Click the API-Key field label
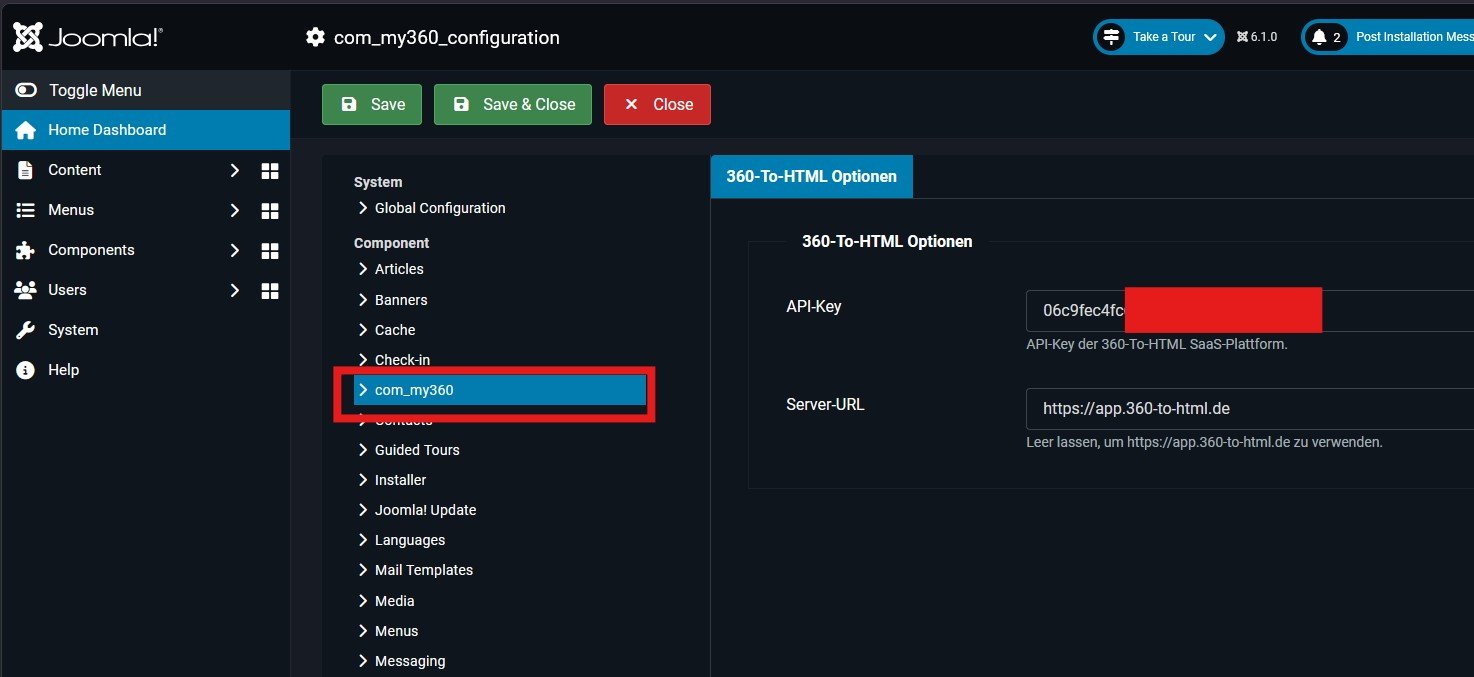 tap(814, 306)
